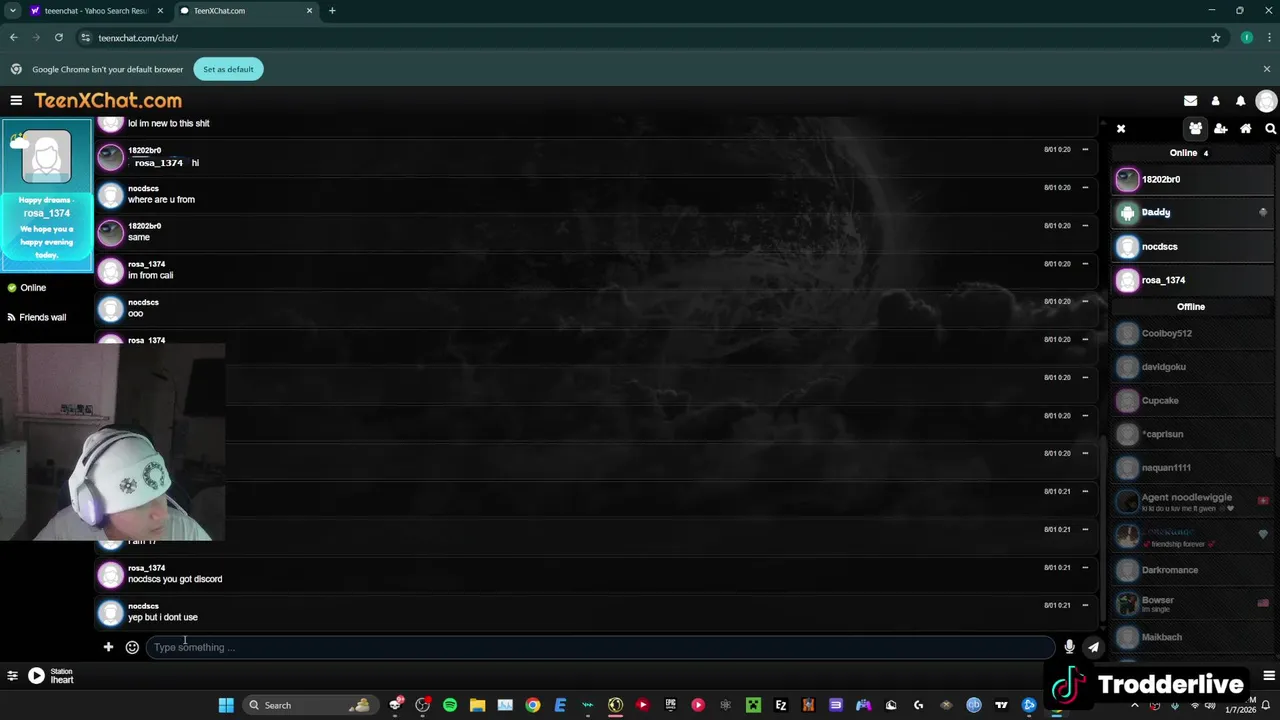This screenshot has width=1280, height=720.
Task: Bookmark this page with star icon
Action: [1216, 38]
